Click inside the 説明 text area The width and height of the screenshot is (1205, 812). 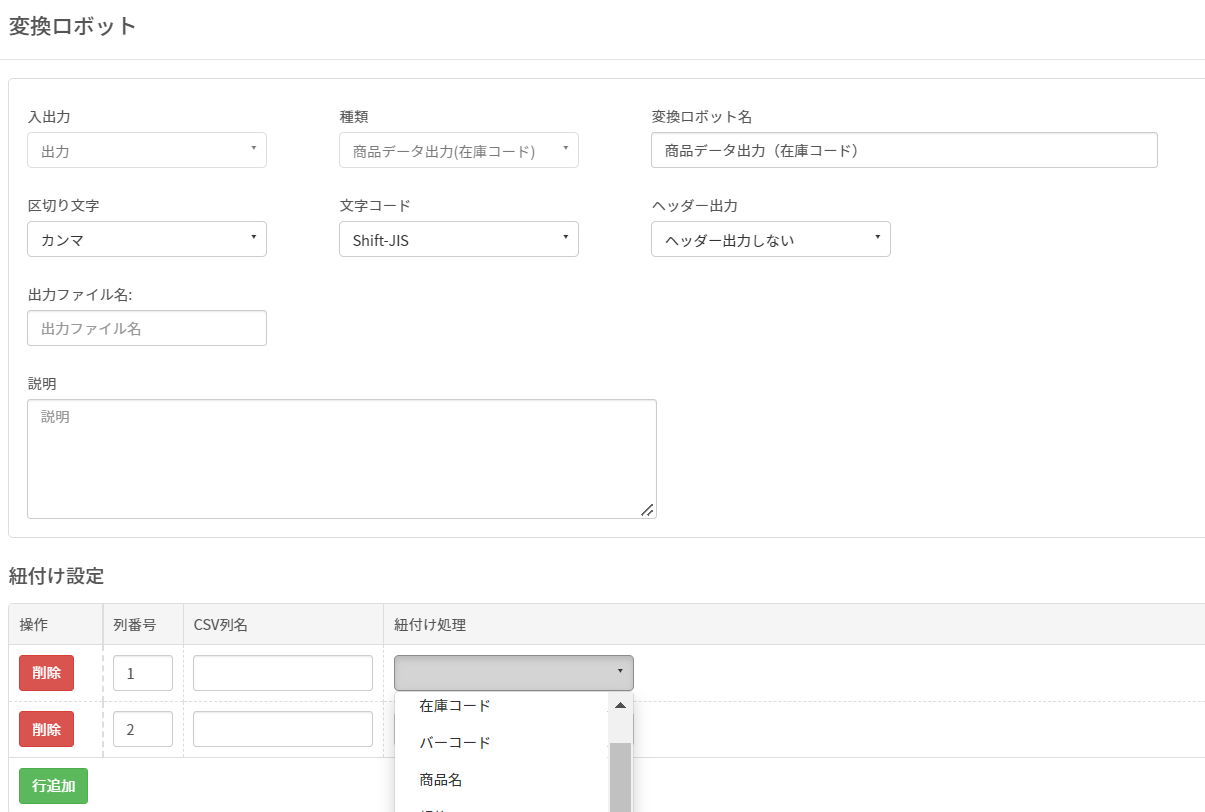[x=342, y=459]
